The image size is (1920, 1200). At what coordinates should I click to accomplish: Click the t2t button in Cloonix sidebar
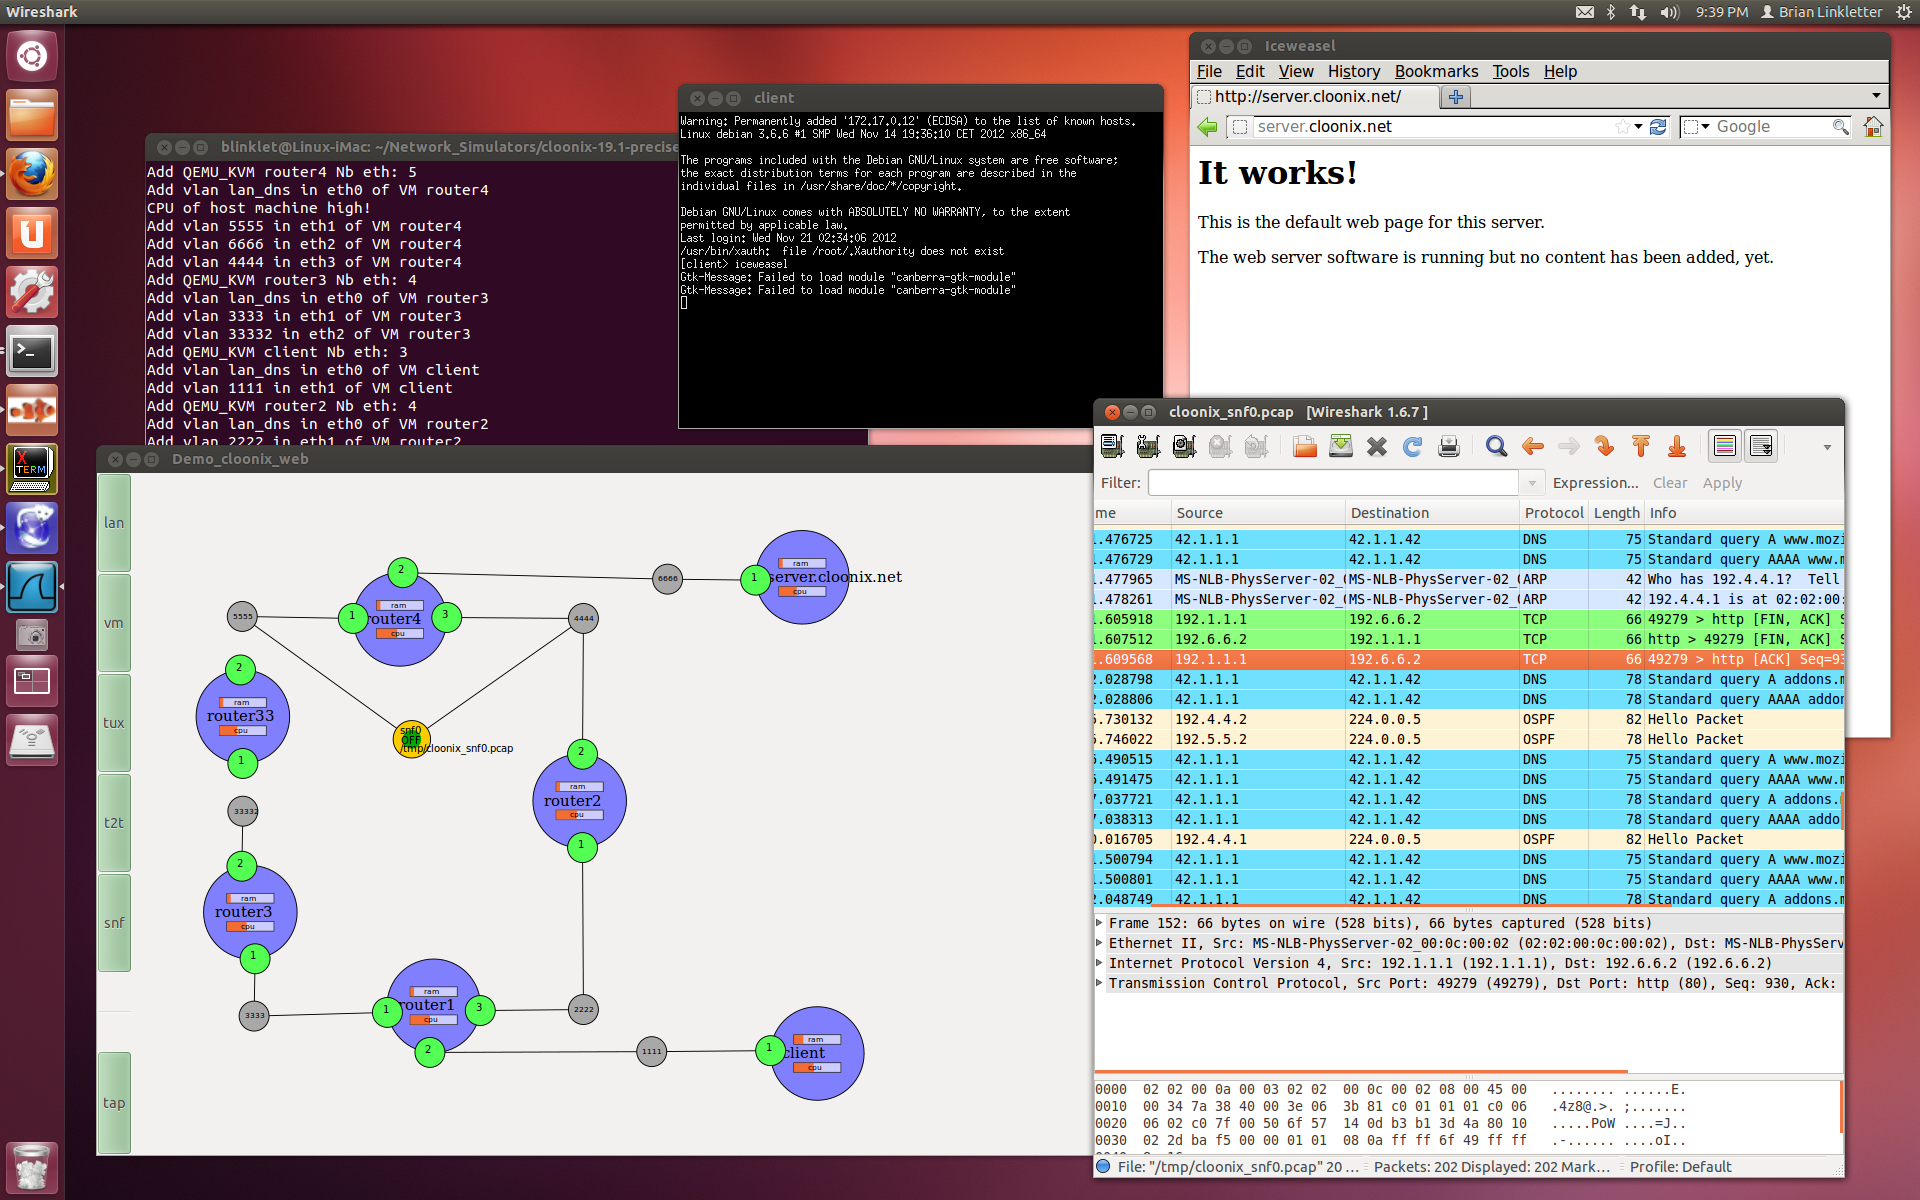pos(114,823)
